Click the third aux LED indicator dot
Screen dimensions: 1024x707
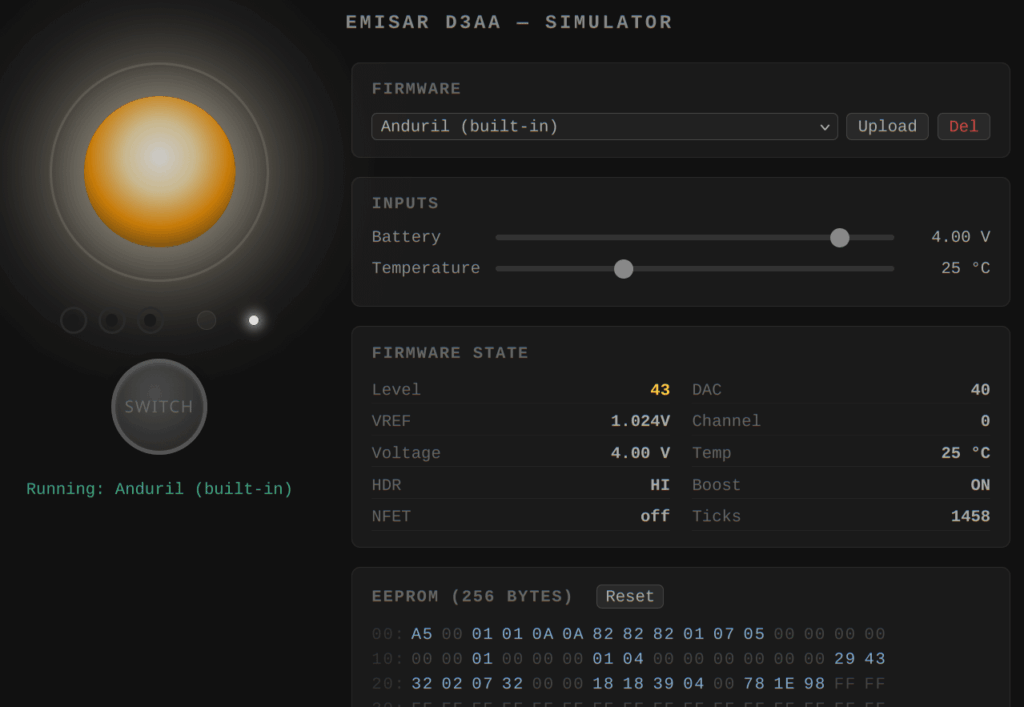pos(150,320)
